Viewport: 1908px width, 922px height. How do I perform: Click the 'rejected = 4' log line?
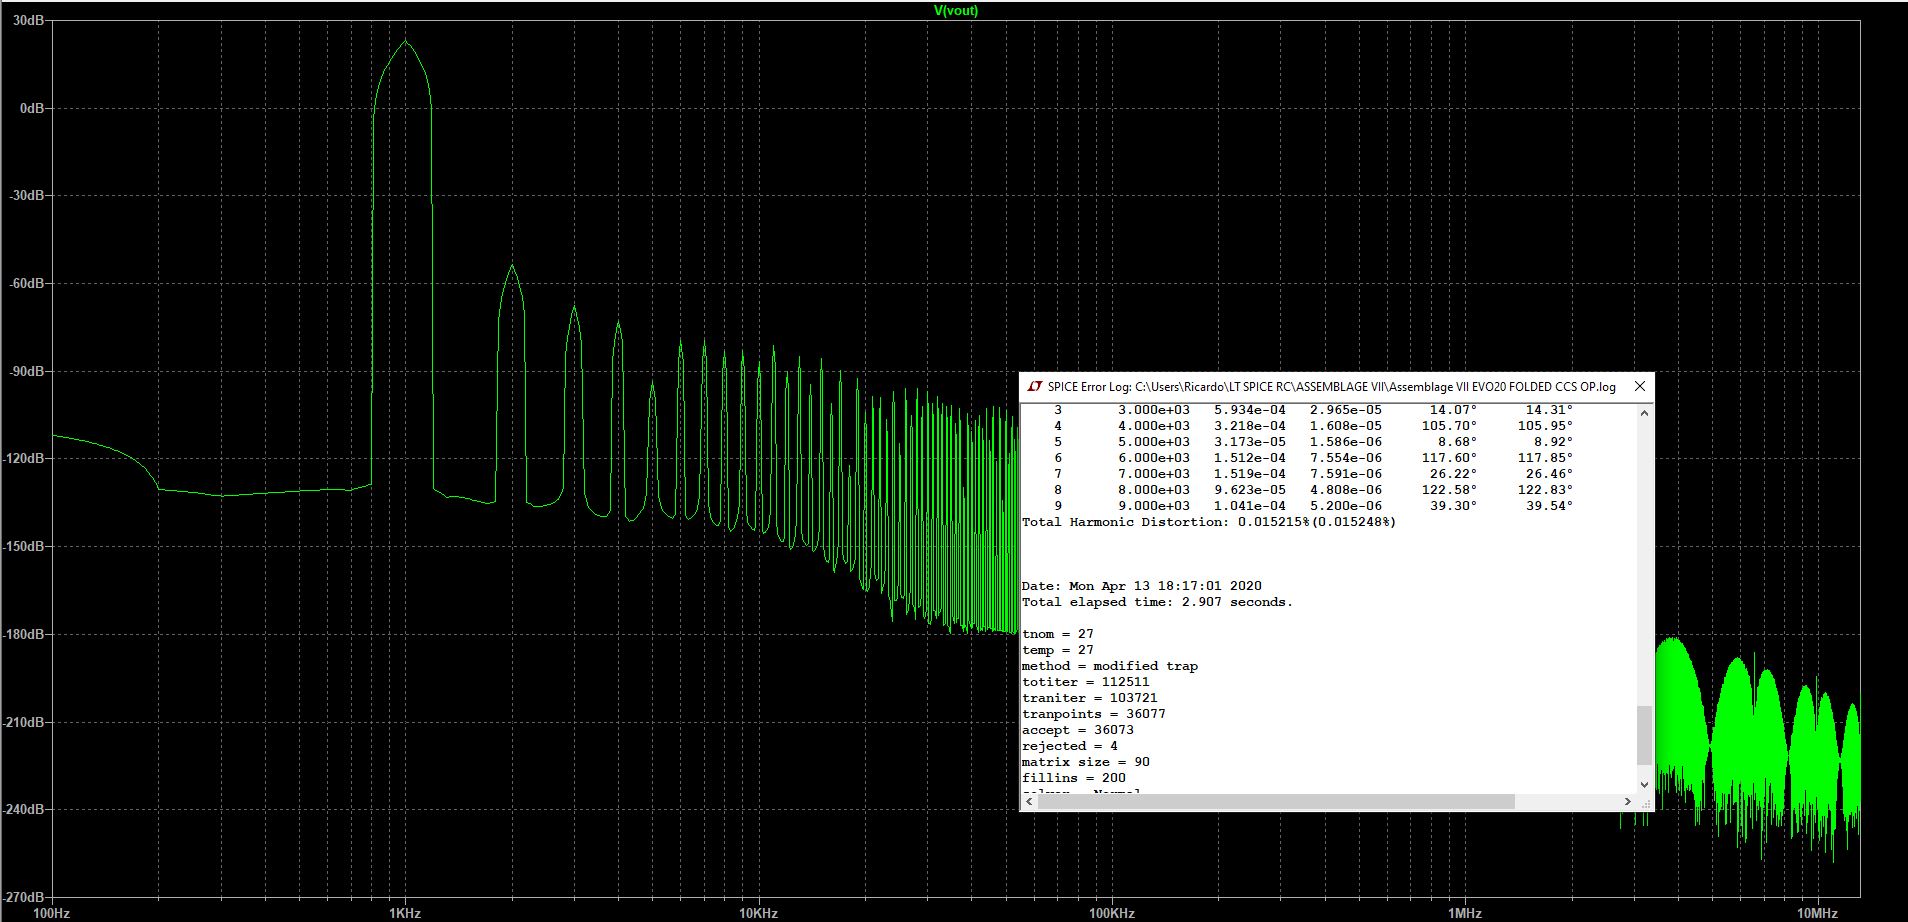coord(1070,746)
